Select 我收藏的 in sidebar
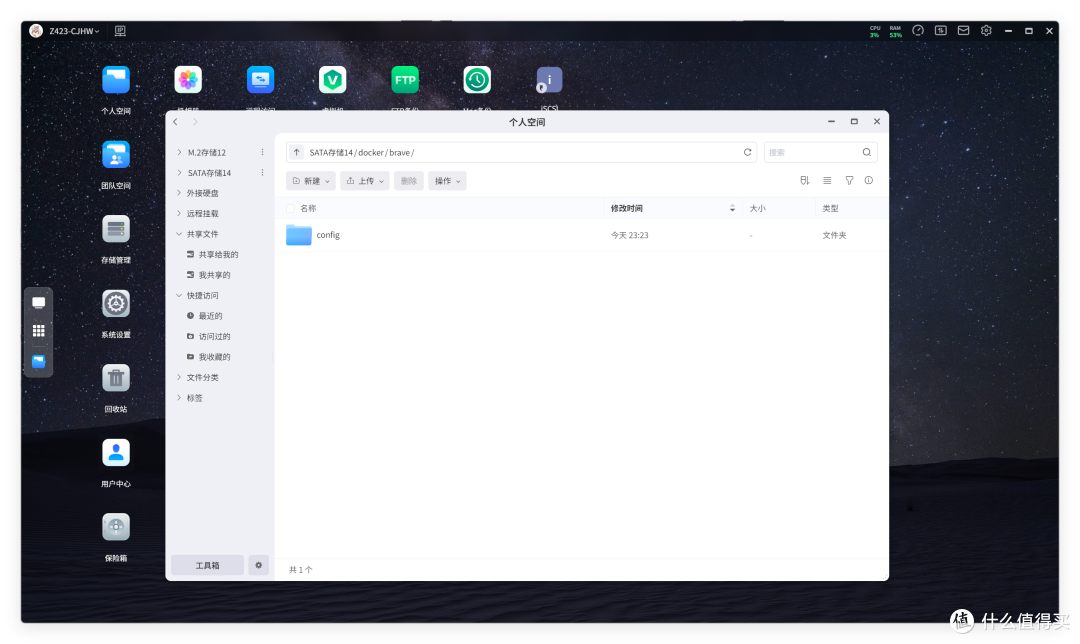Image resolution: width=1080 pixels, height=644 pixels. [214, 357]
